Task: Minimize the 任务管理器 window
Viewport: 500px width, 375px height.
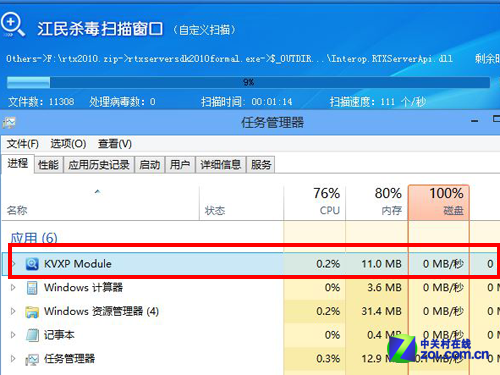Action: tap(475, 121)
